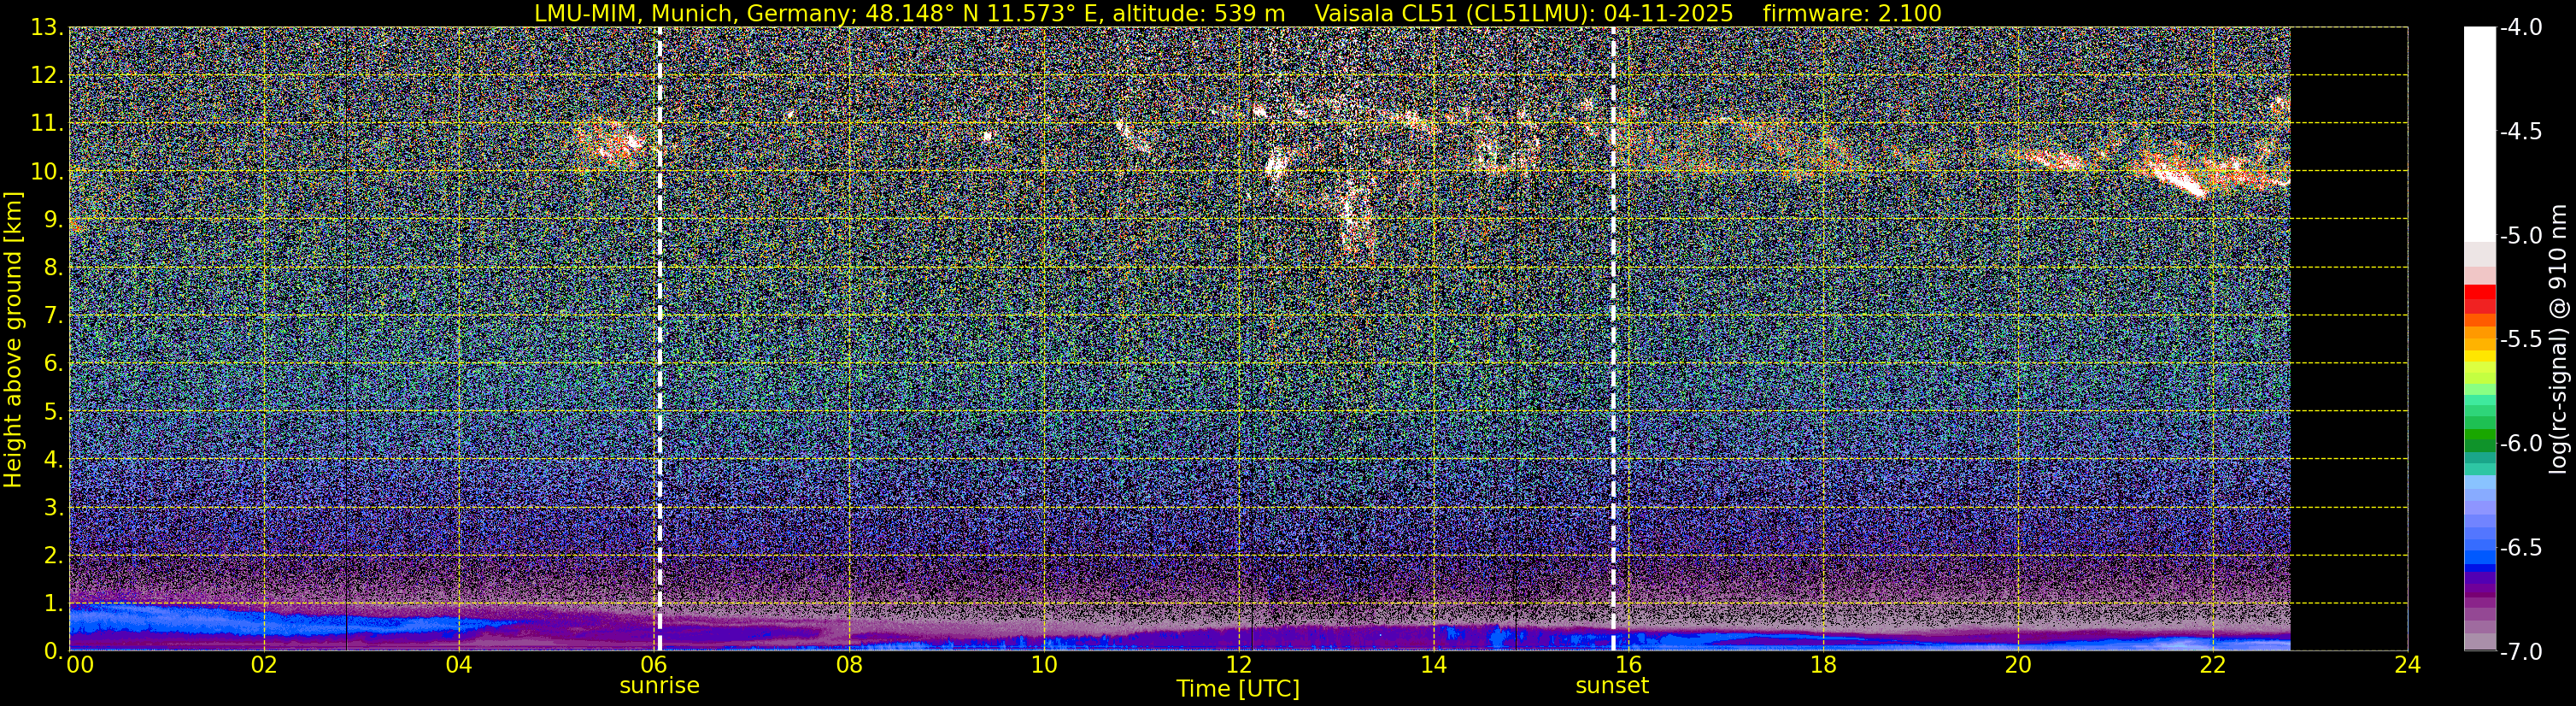Click the 6. height tick label
The image size is (2576, 706).
(x=53, y=364)
